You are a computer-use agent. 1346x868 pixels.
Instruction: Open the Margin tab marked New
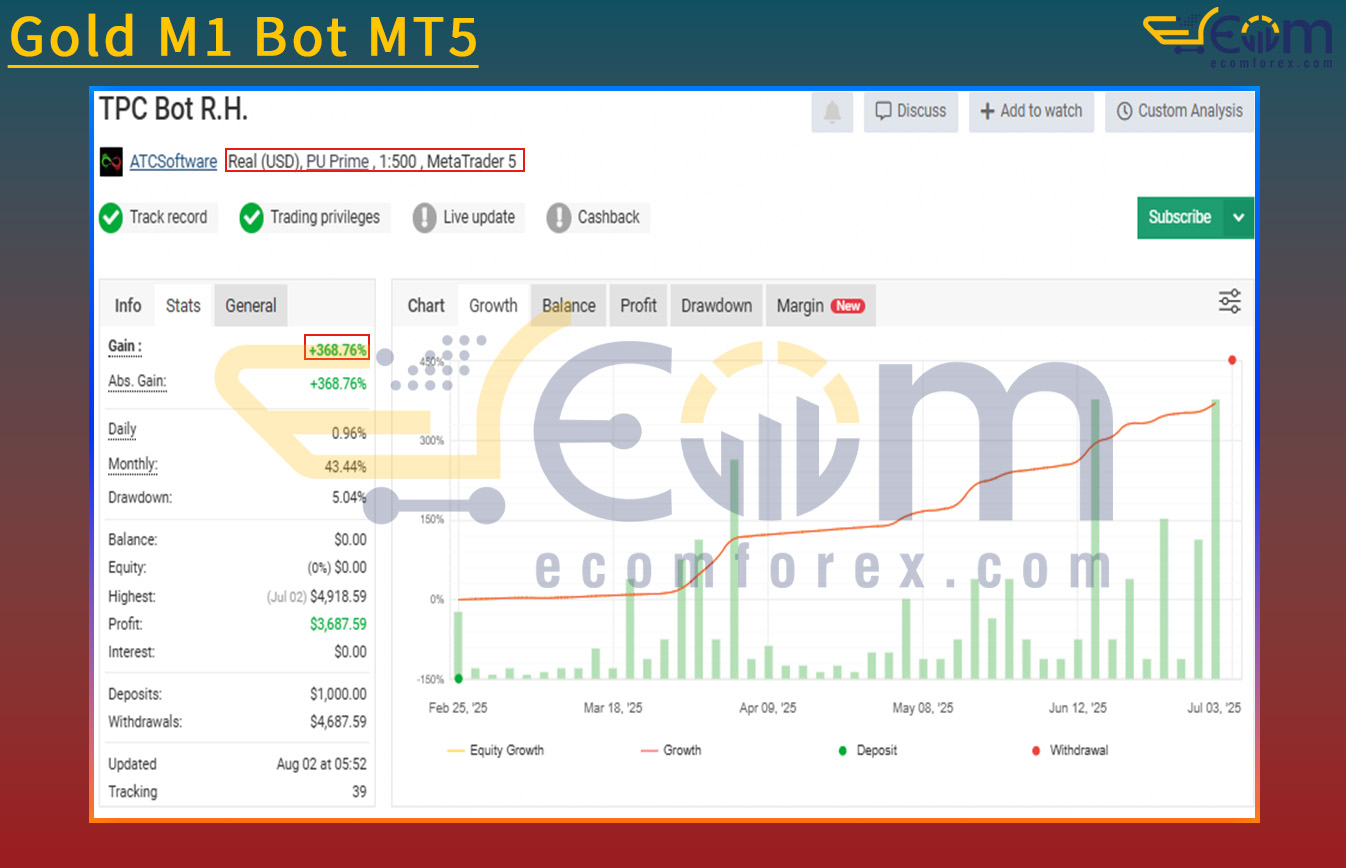coord(821,306)
